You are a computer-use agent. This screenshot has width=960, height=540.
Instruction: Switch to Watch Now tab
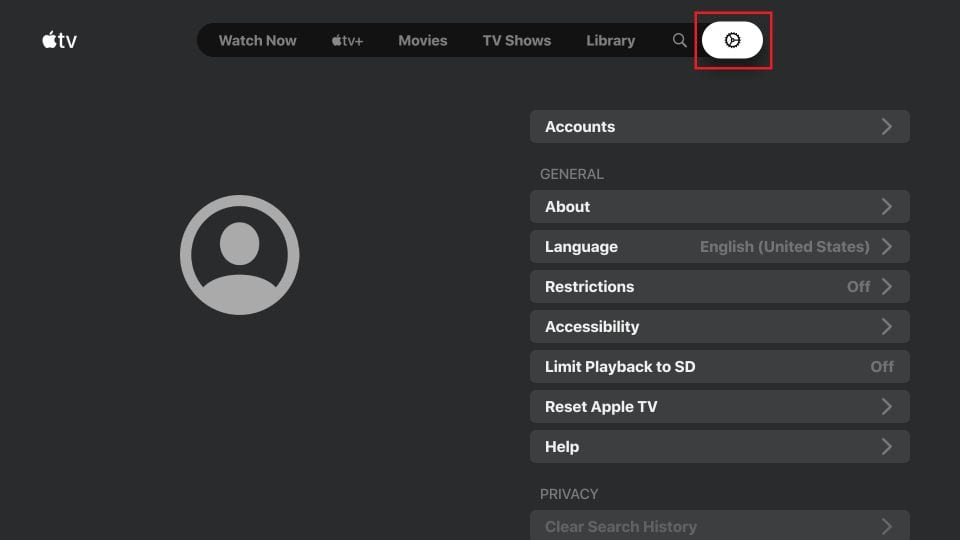[258, 40]
